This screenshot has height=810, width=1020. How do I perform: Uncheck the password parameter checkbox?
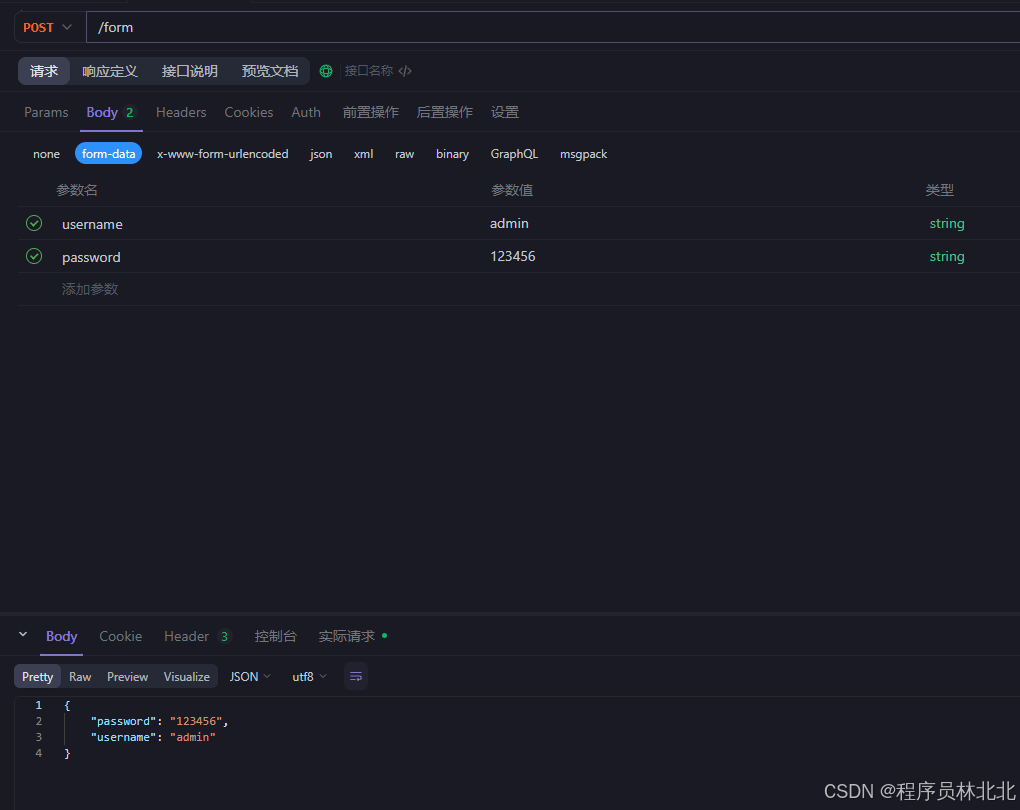click(34, 256)
